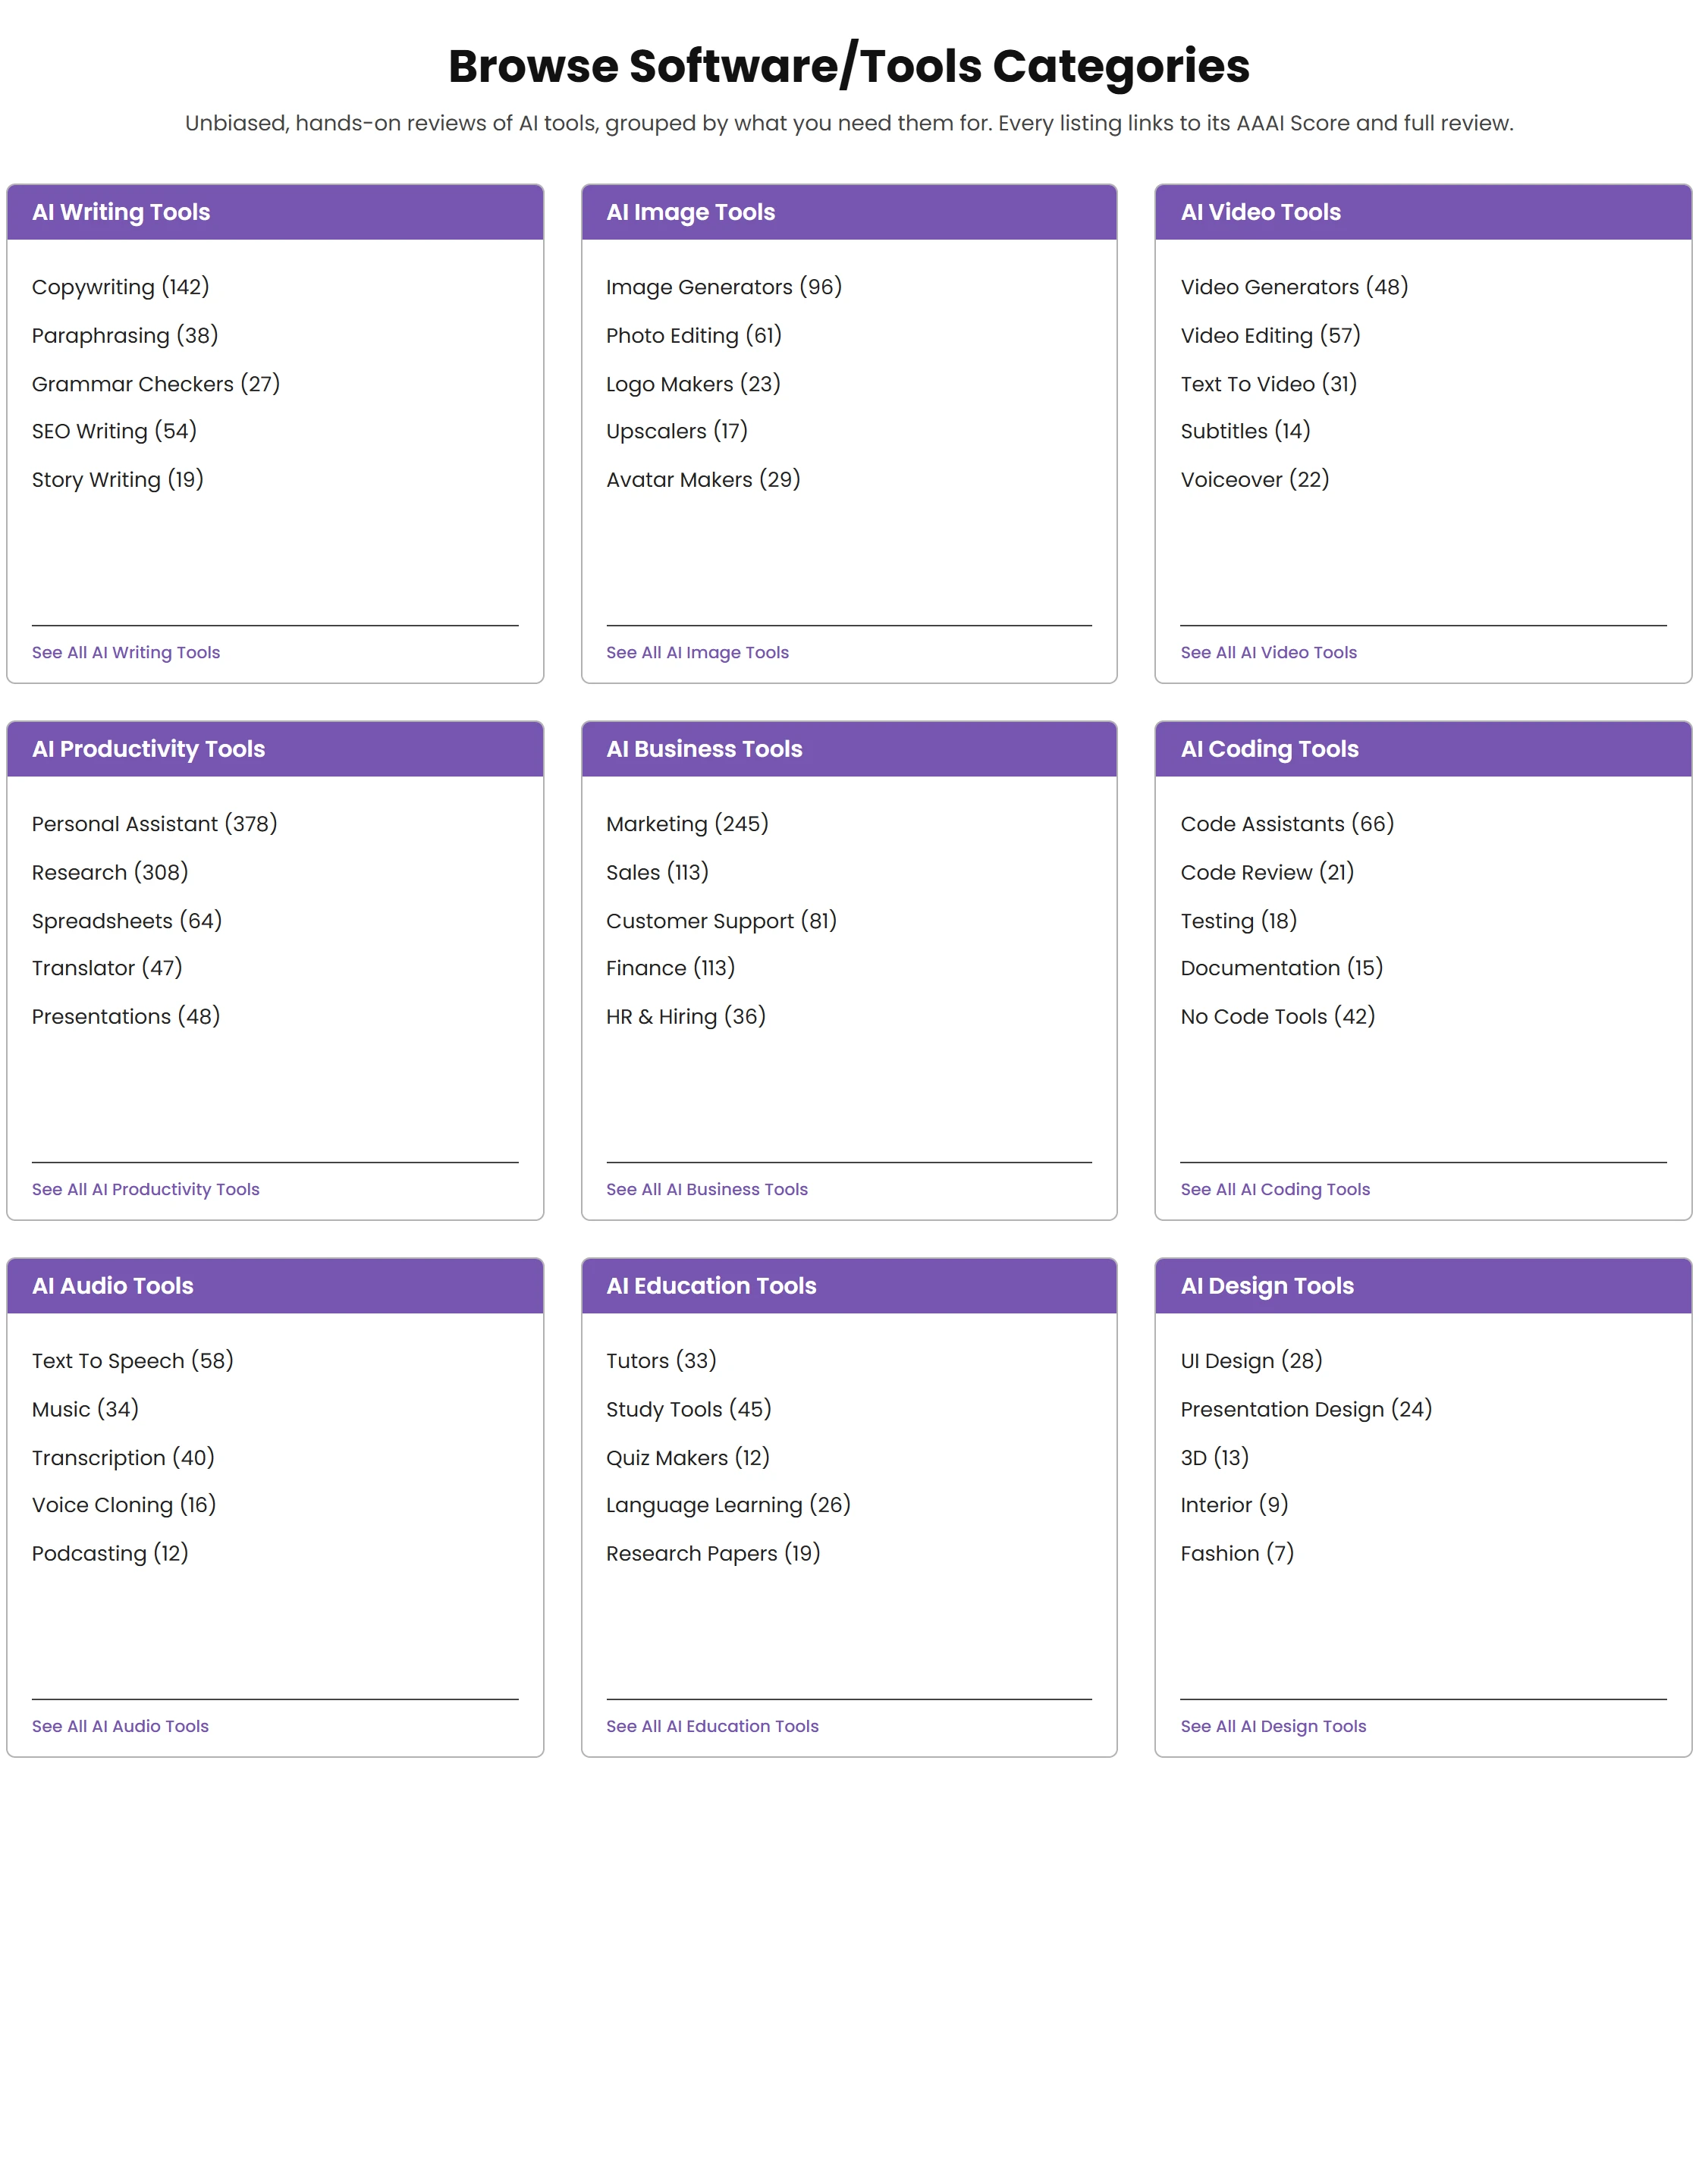Select Music (34) category
1699x2184 pixels.
click(85, 1409)
